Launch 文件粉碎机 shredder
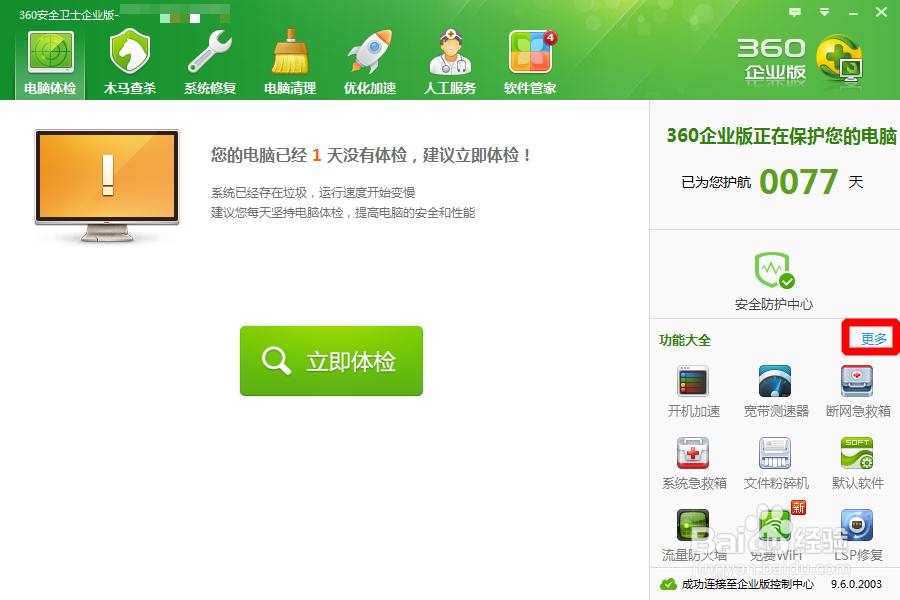The width and height of the screenshot is (900, 600). point(776,463)
